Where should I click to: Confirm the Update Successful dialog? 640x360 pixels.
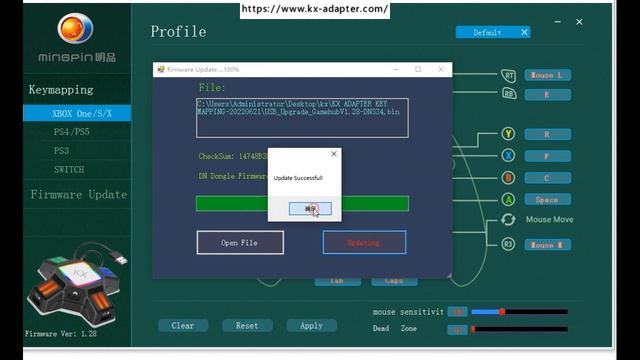point(310,209)
